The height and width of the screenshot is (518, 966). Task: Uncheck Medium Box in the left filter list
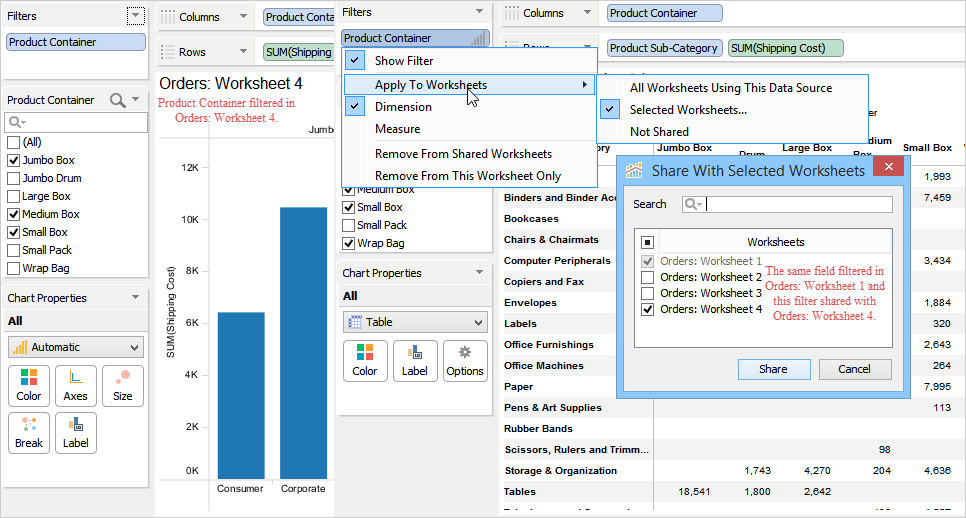[13, 214]
